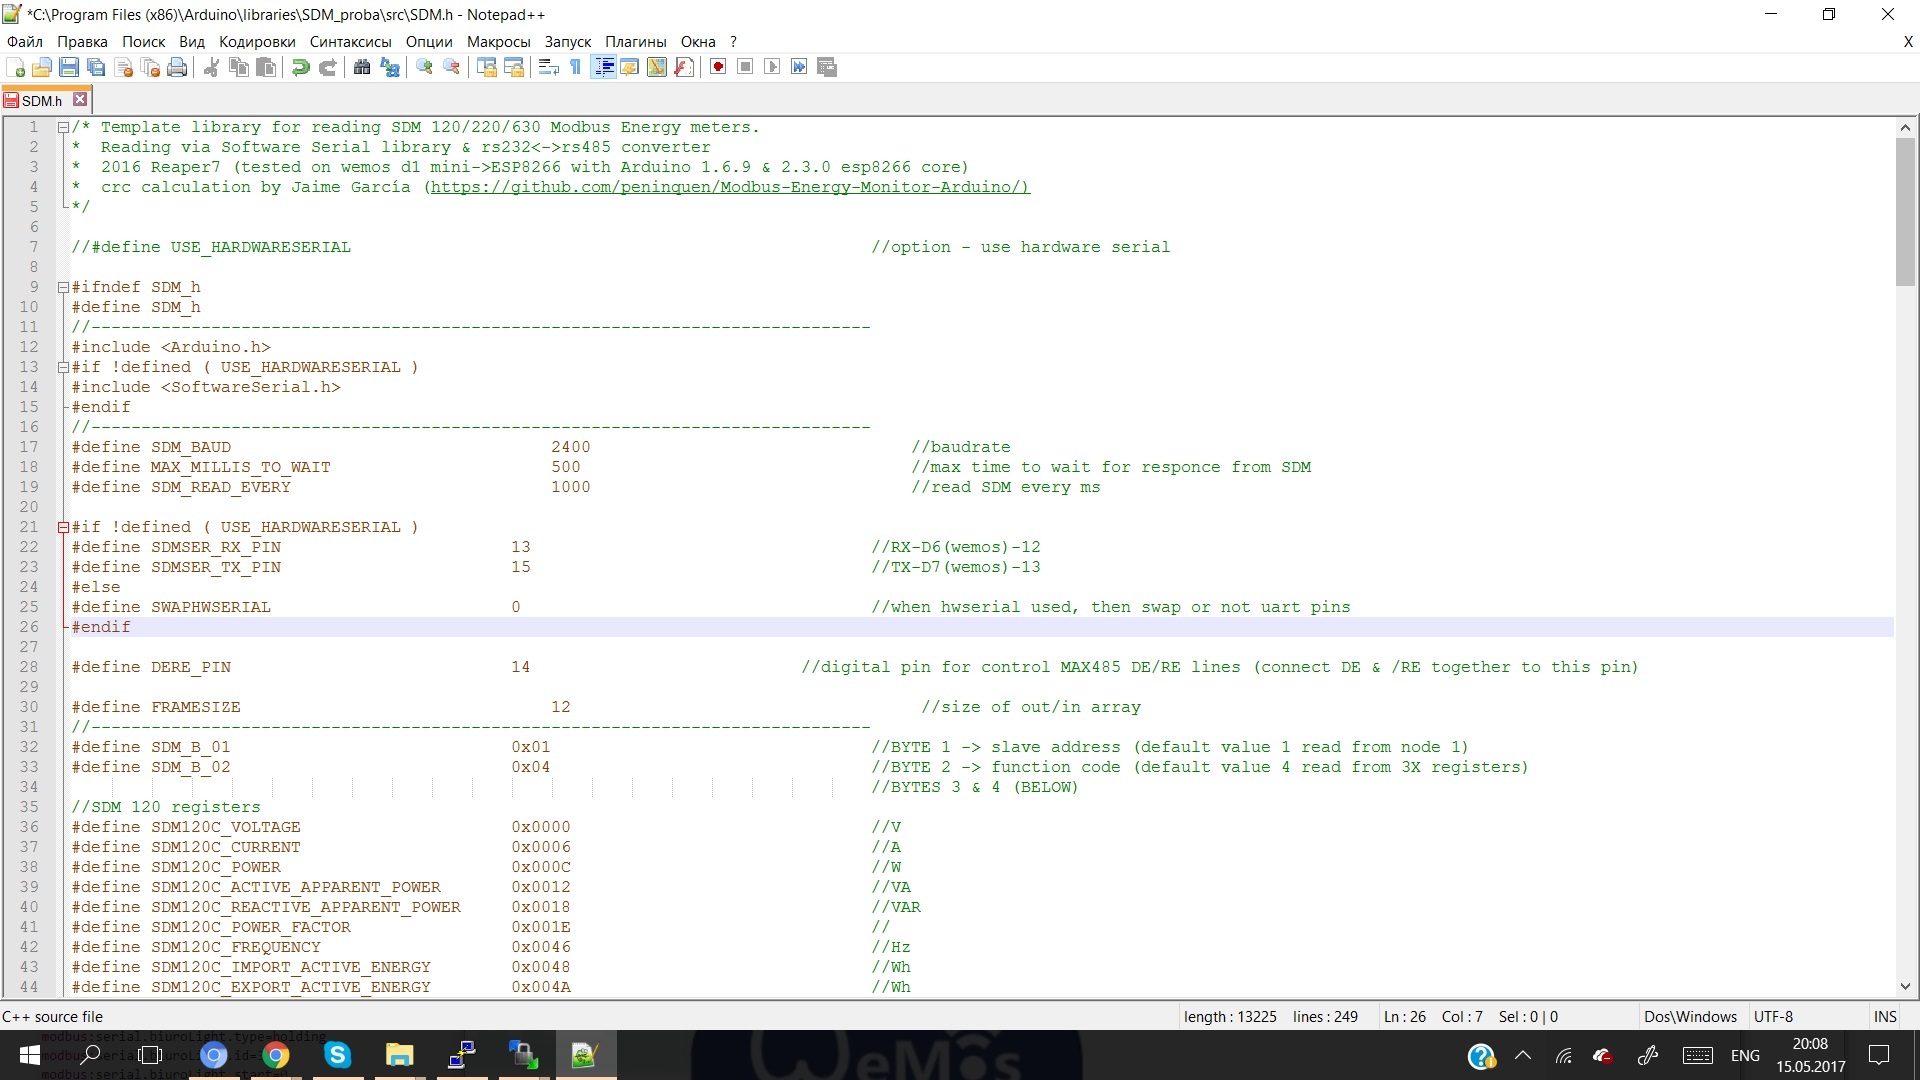Start macro recording with the red record icon
The height and width of the screenshot is (1080, 1920).
[x=718, y=67]
